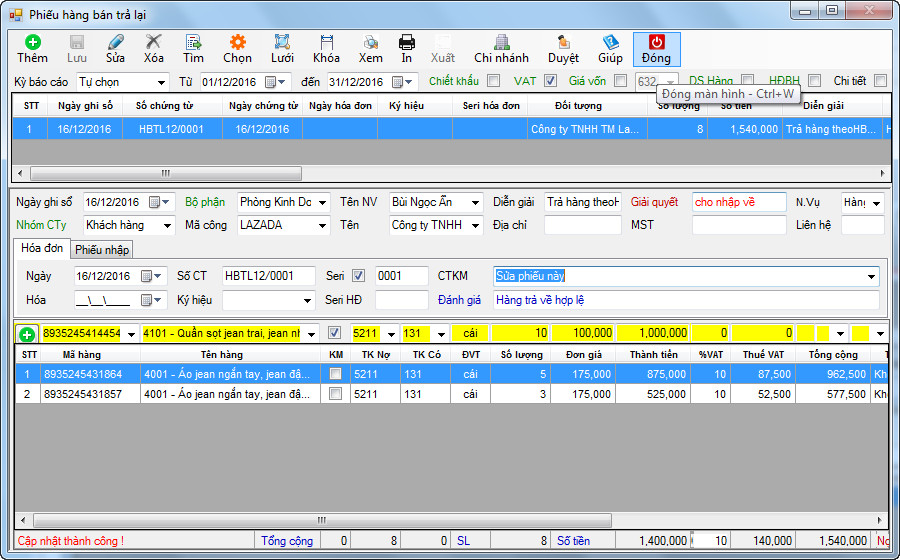Click the Số CT input field

(x=268, y=276)
